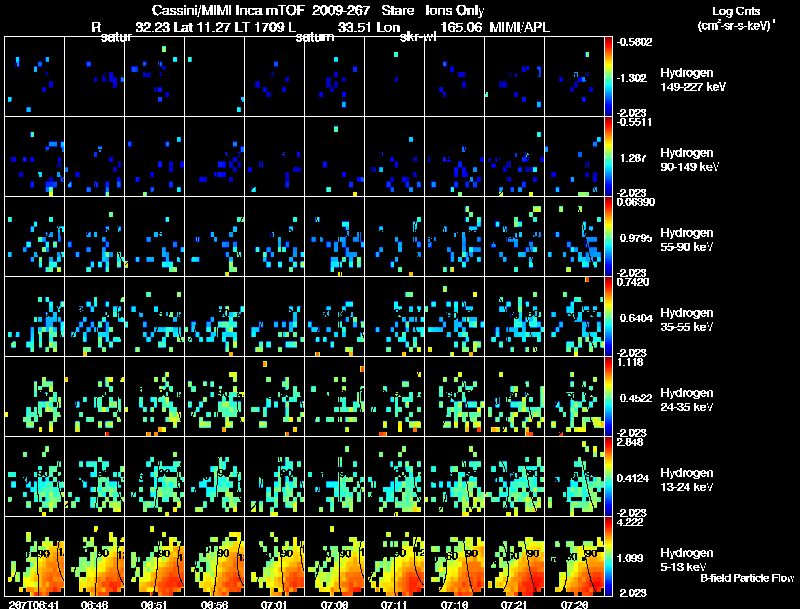Image resolution: width=800 pixels, height=609 pixels.
Task: Select the Hydrogen 13-24 keV panel at 06:56
Action: (215, 477)
